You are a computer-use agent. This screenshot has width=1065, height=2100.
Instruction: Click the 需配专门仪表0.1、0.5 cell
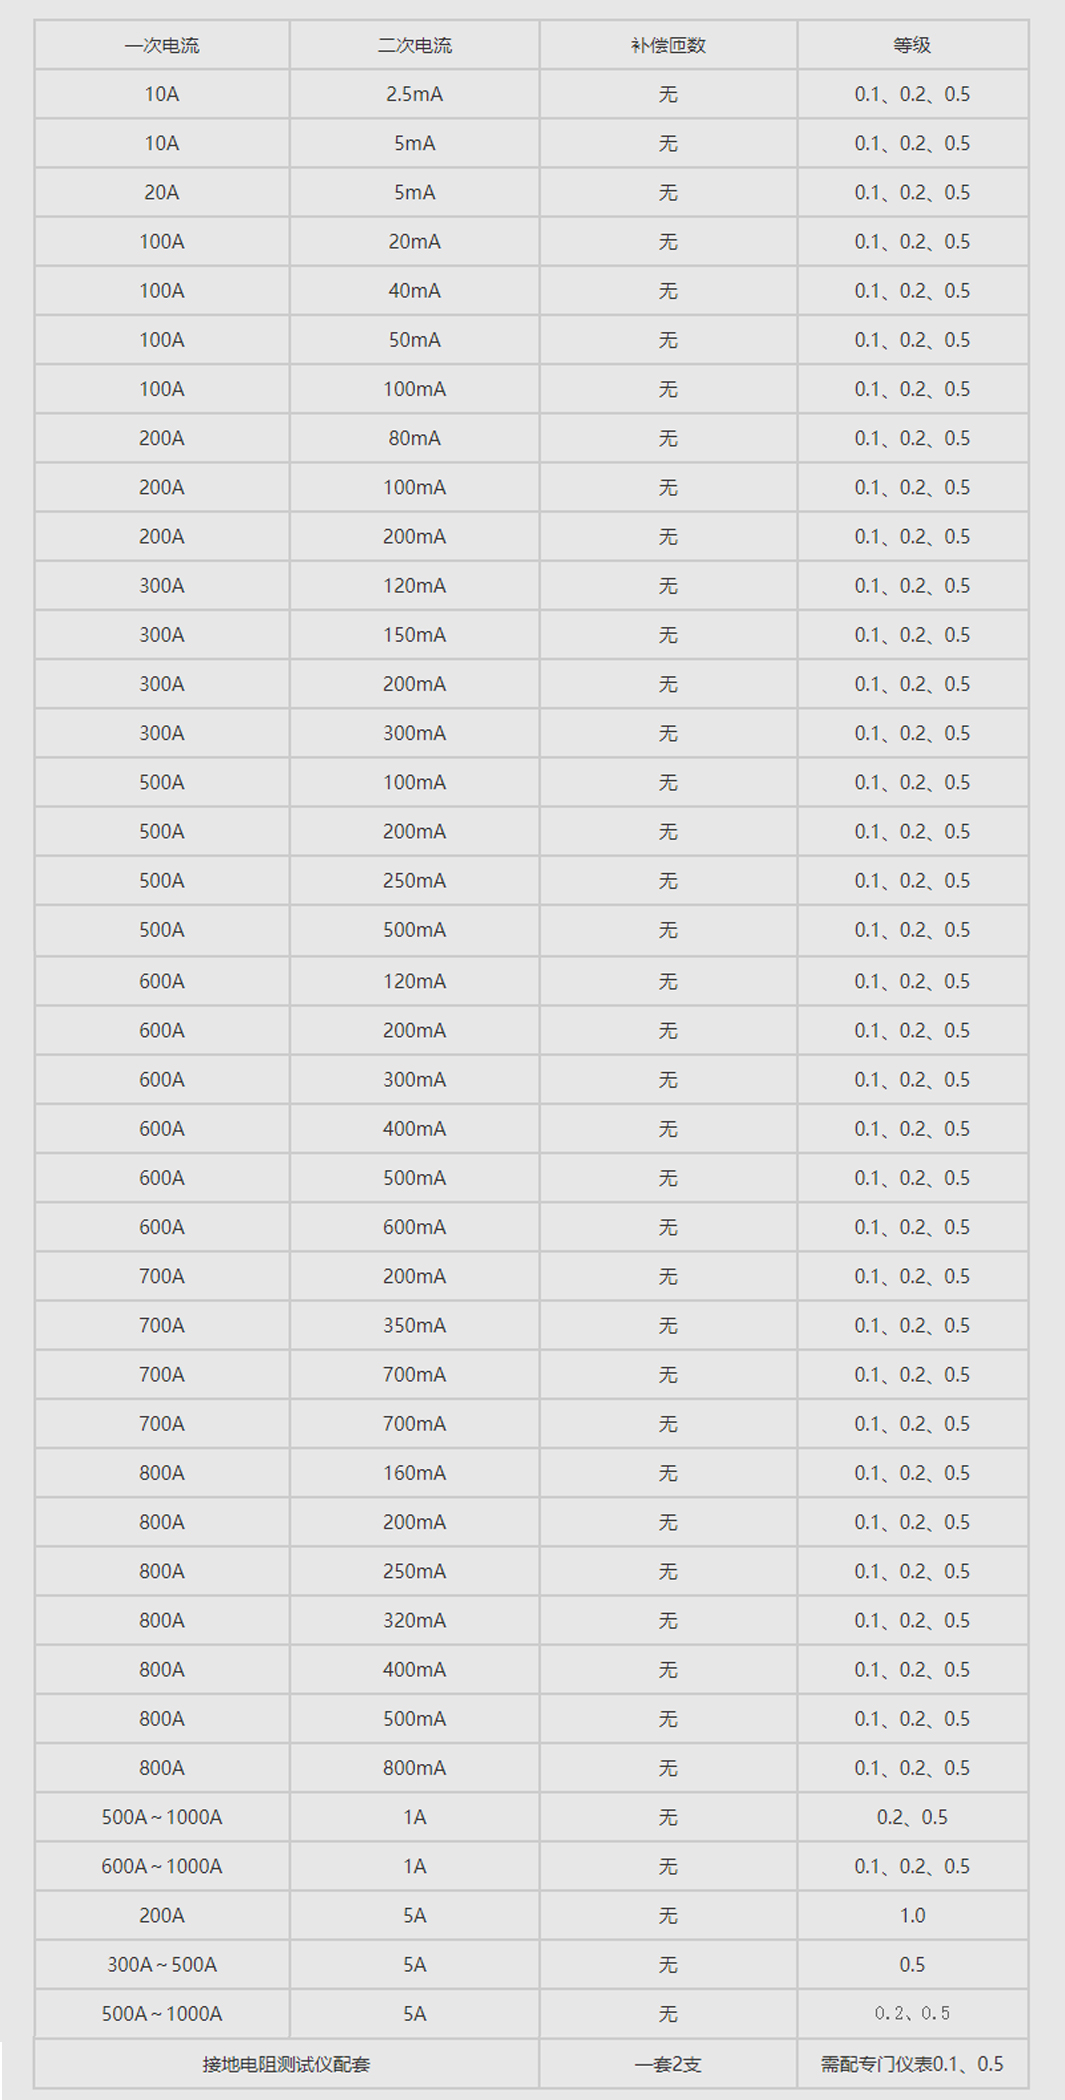click(x=912, y=2064)
